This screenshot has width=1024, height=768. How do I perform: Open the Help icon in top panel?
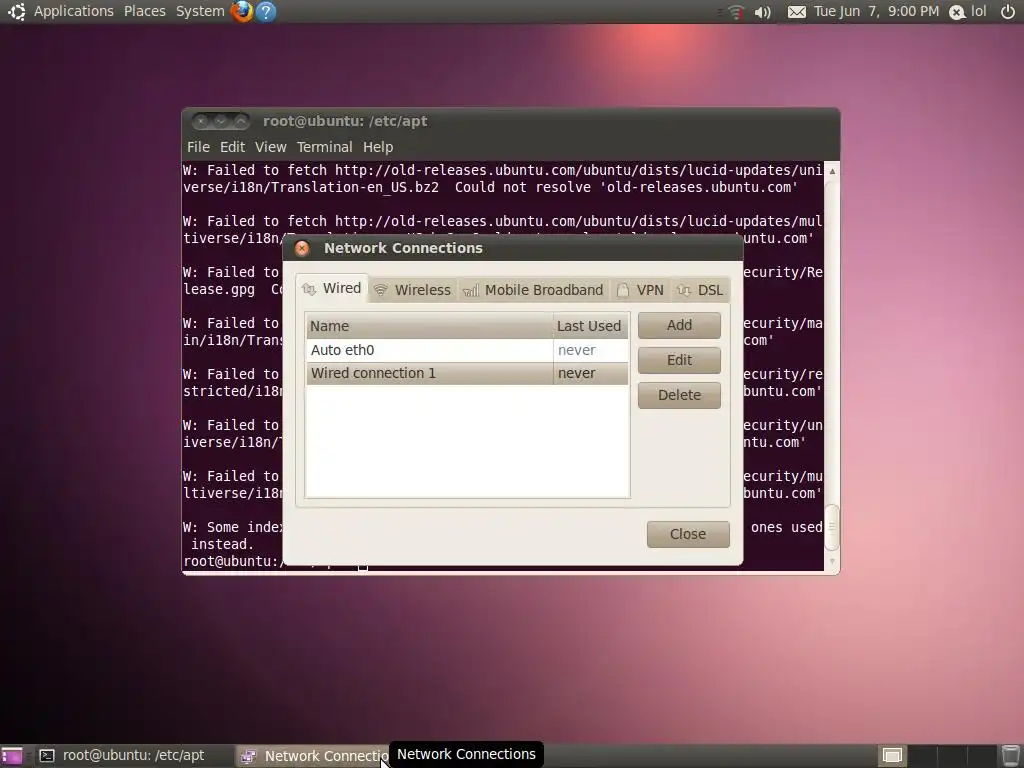point(266,11)
